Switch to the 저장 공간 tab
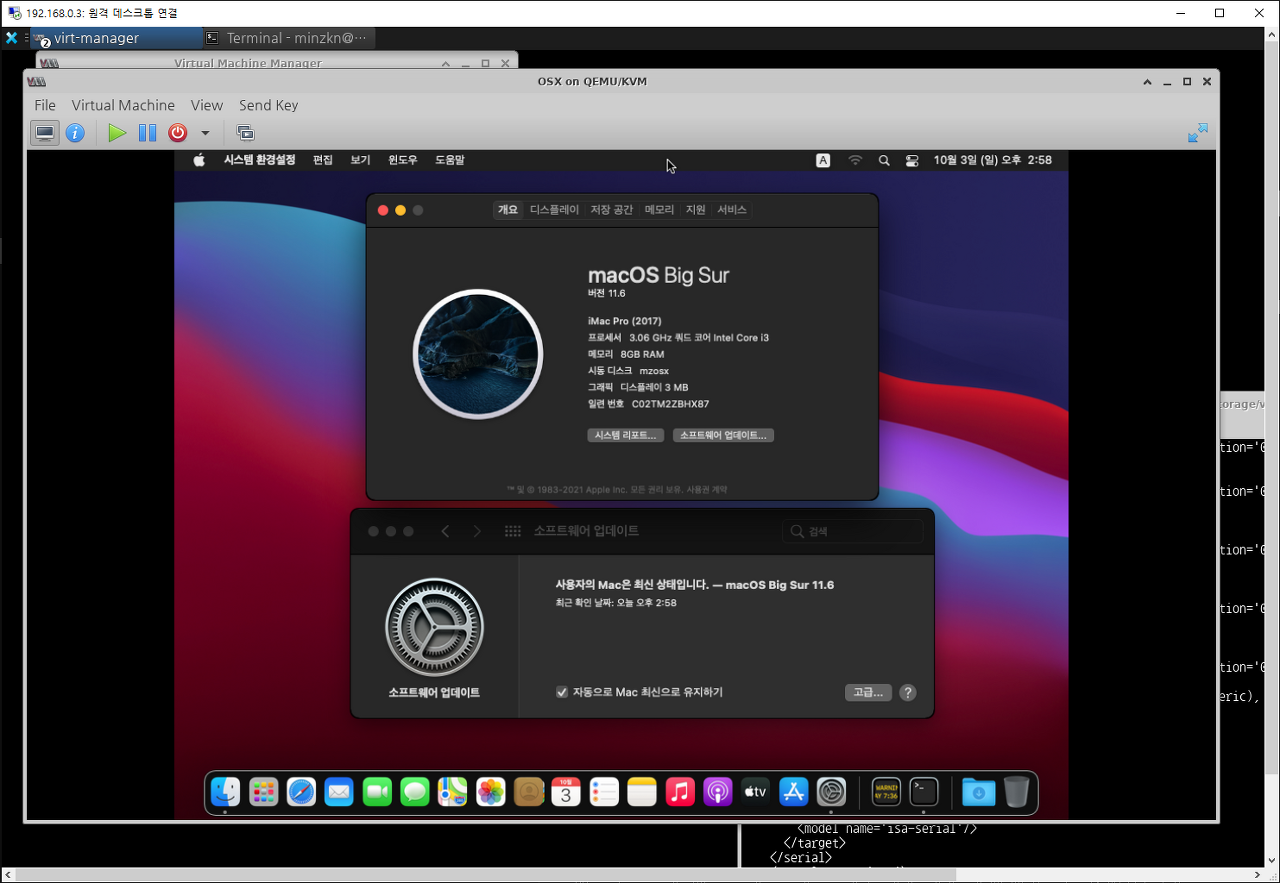 (x=611, y=210)
